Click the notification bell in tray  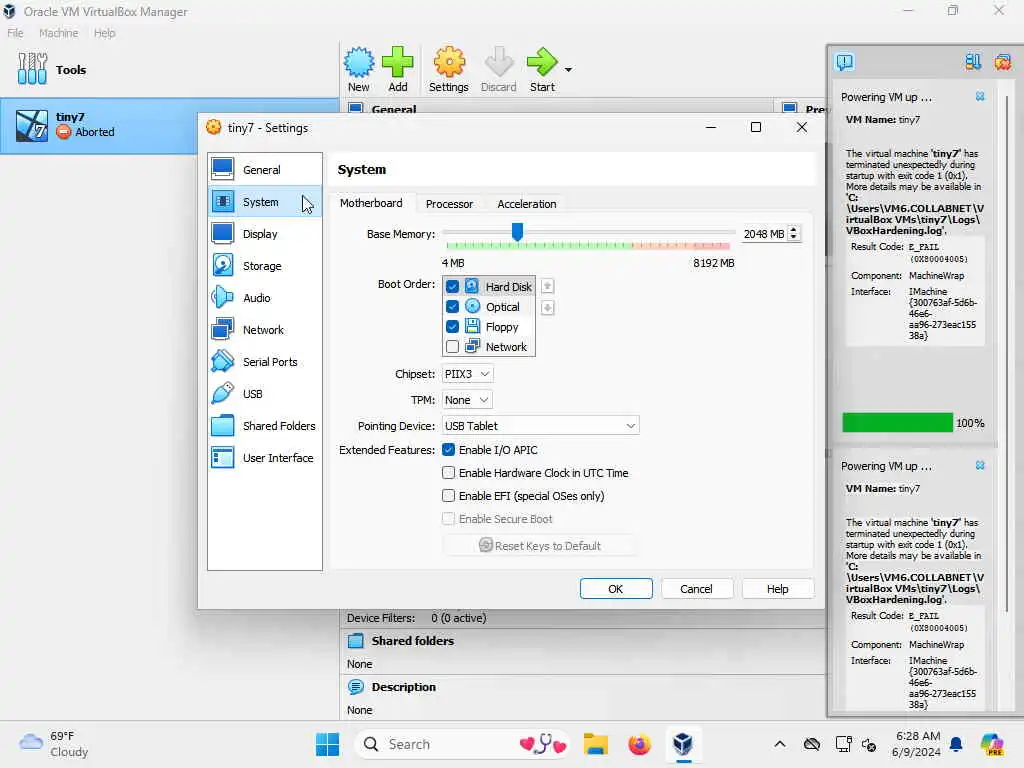[x=956, y=744]
